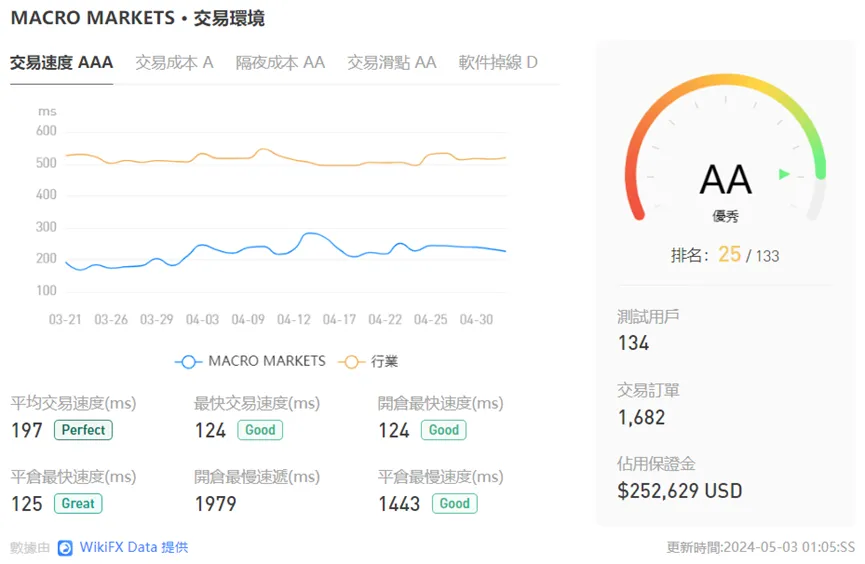The height and width of the screenshot is (564, 865).
Task: Click the 優秀 label under AA
Action: (725, 216)
